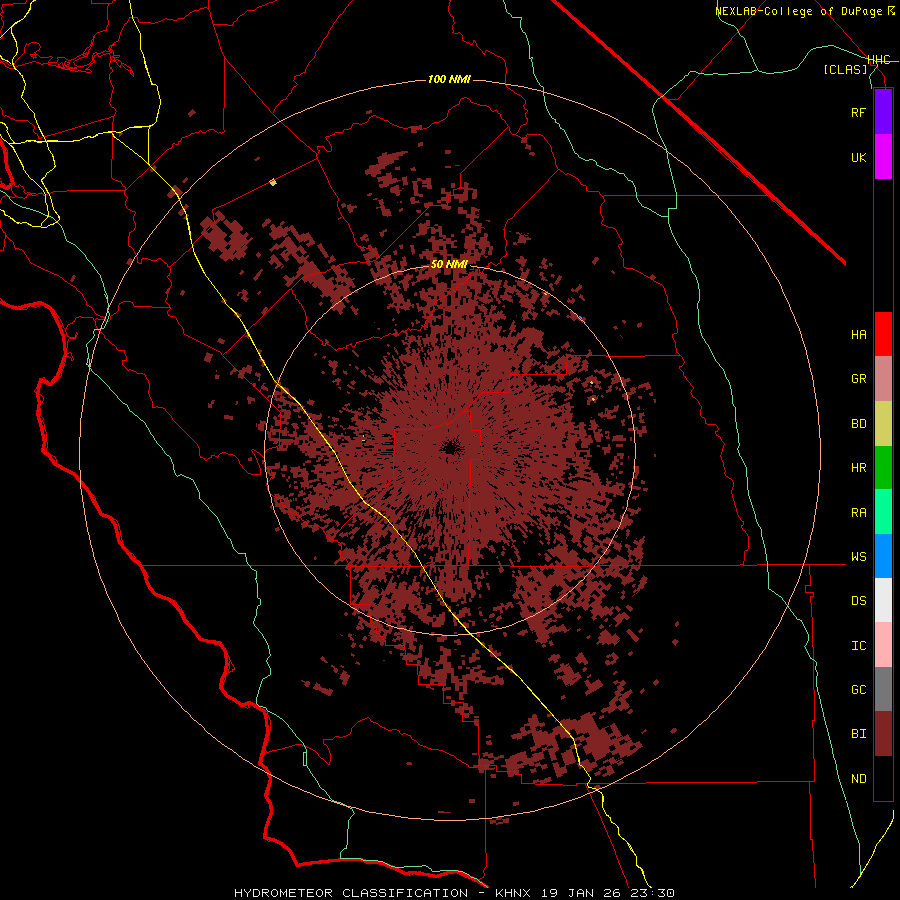Select the GR pinkish legend swatch
900x900 pixels.
(883, 379)
